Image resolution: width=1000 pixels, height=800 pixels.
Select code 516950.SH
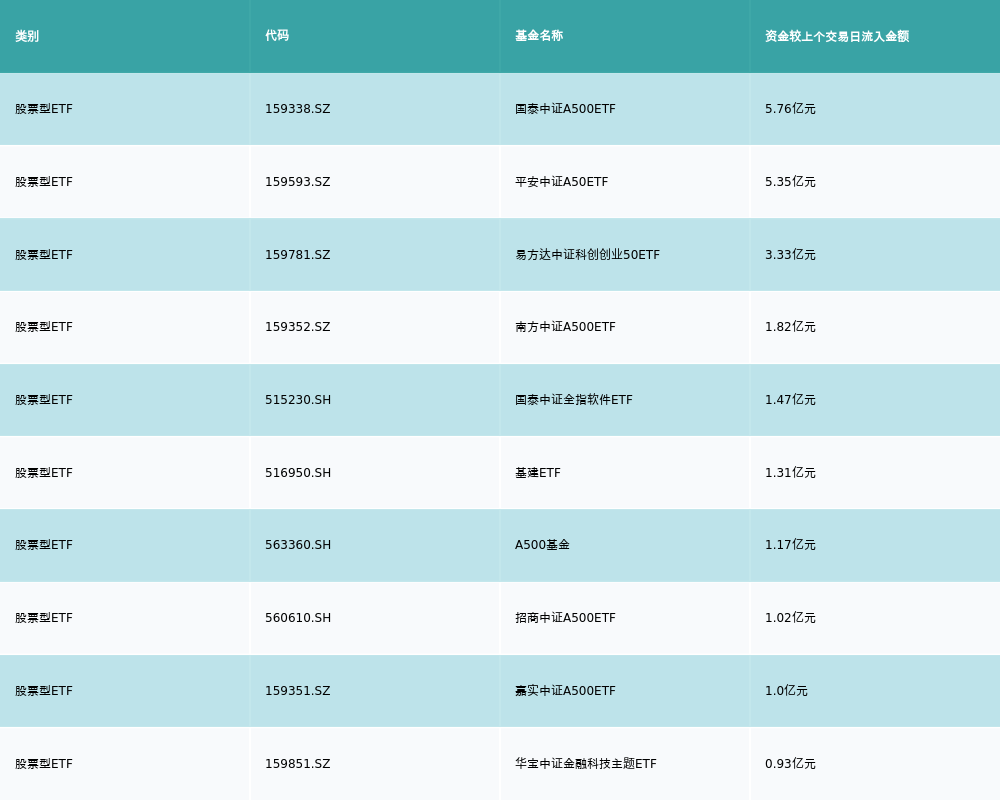(298, 473)
